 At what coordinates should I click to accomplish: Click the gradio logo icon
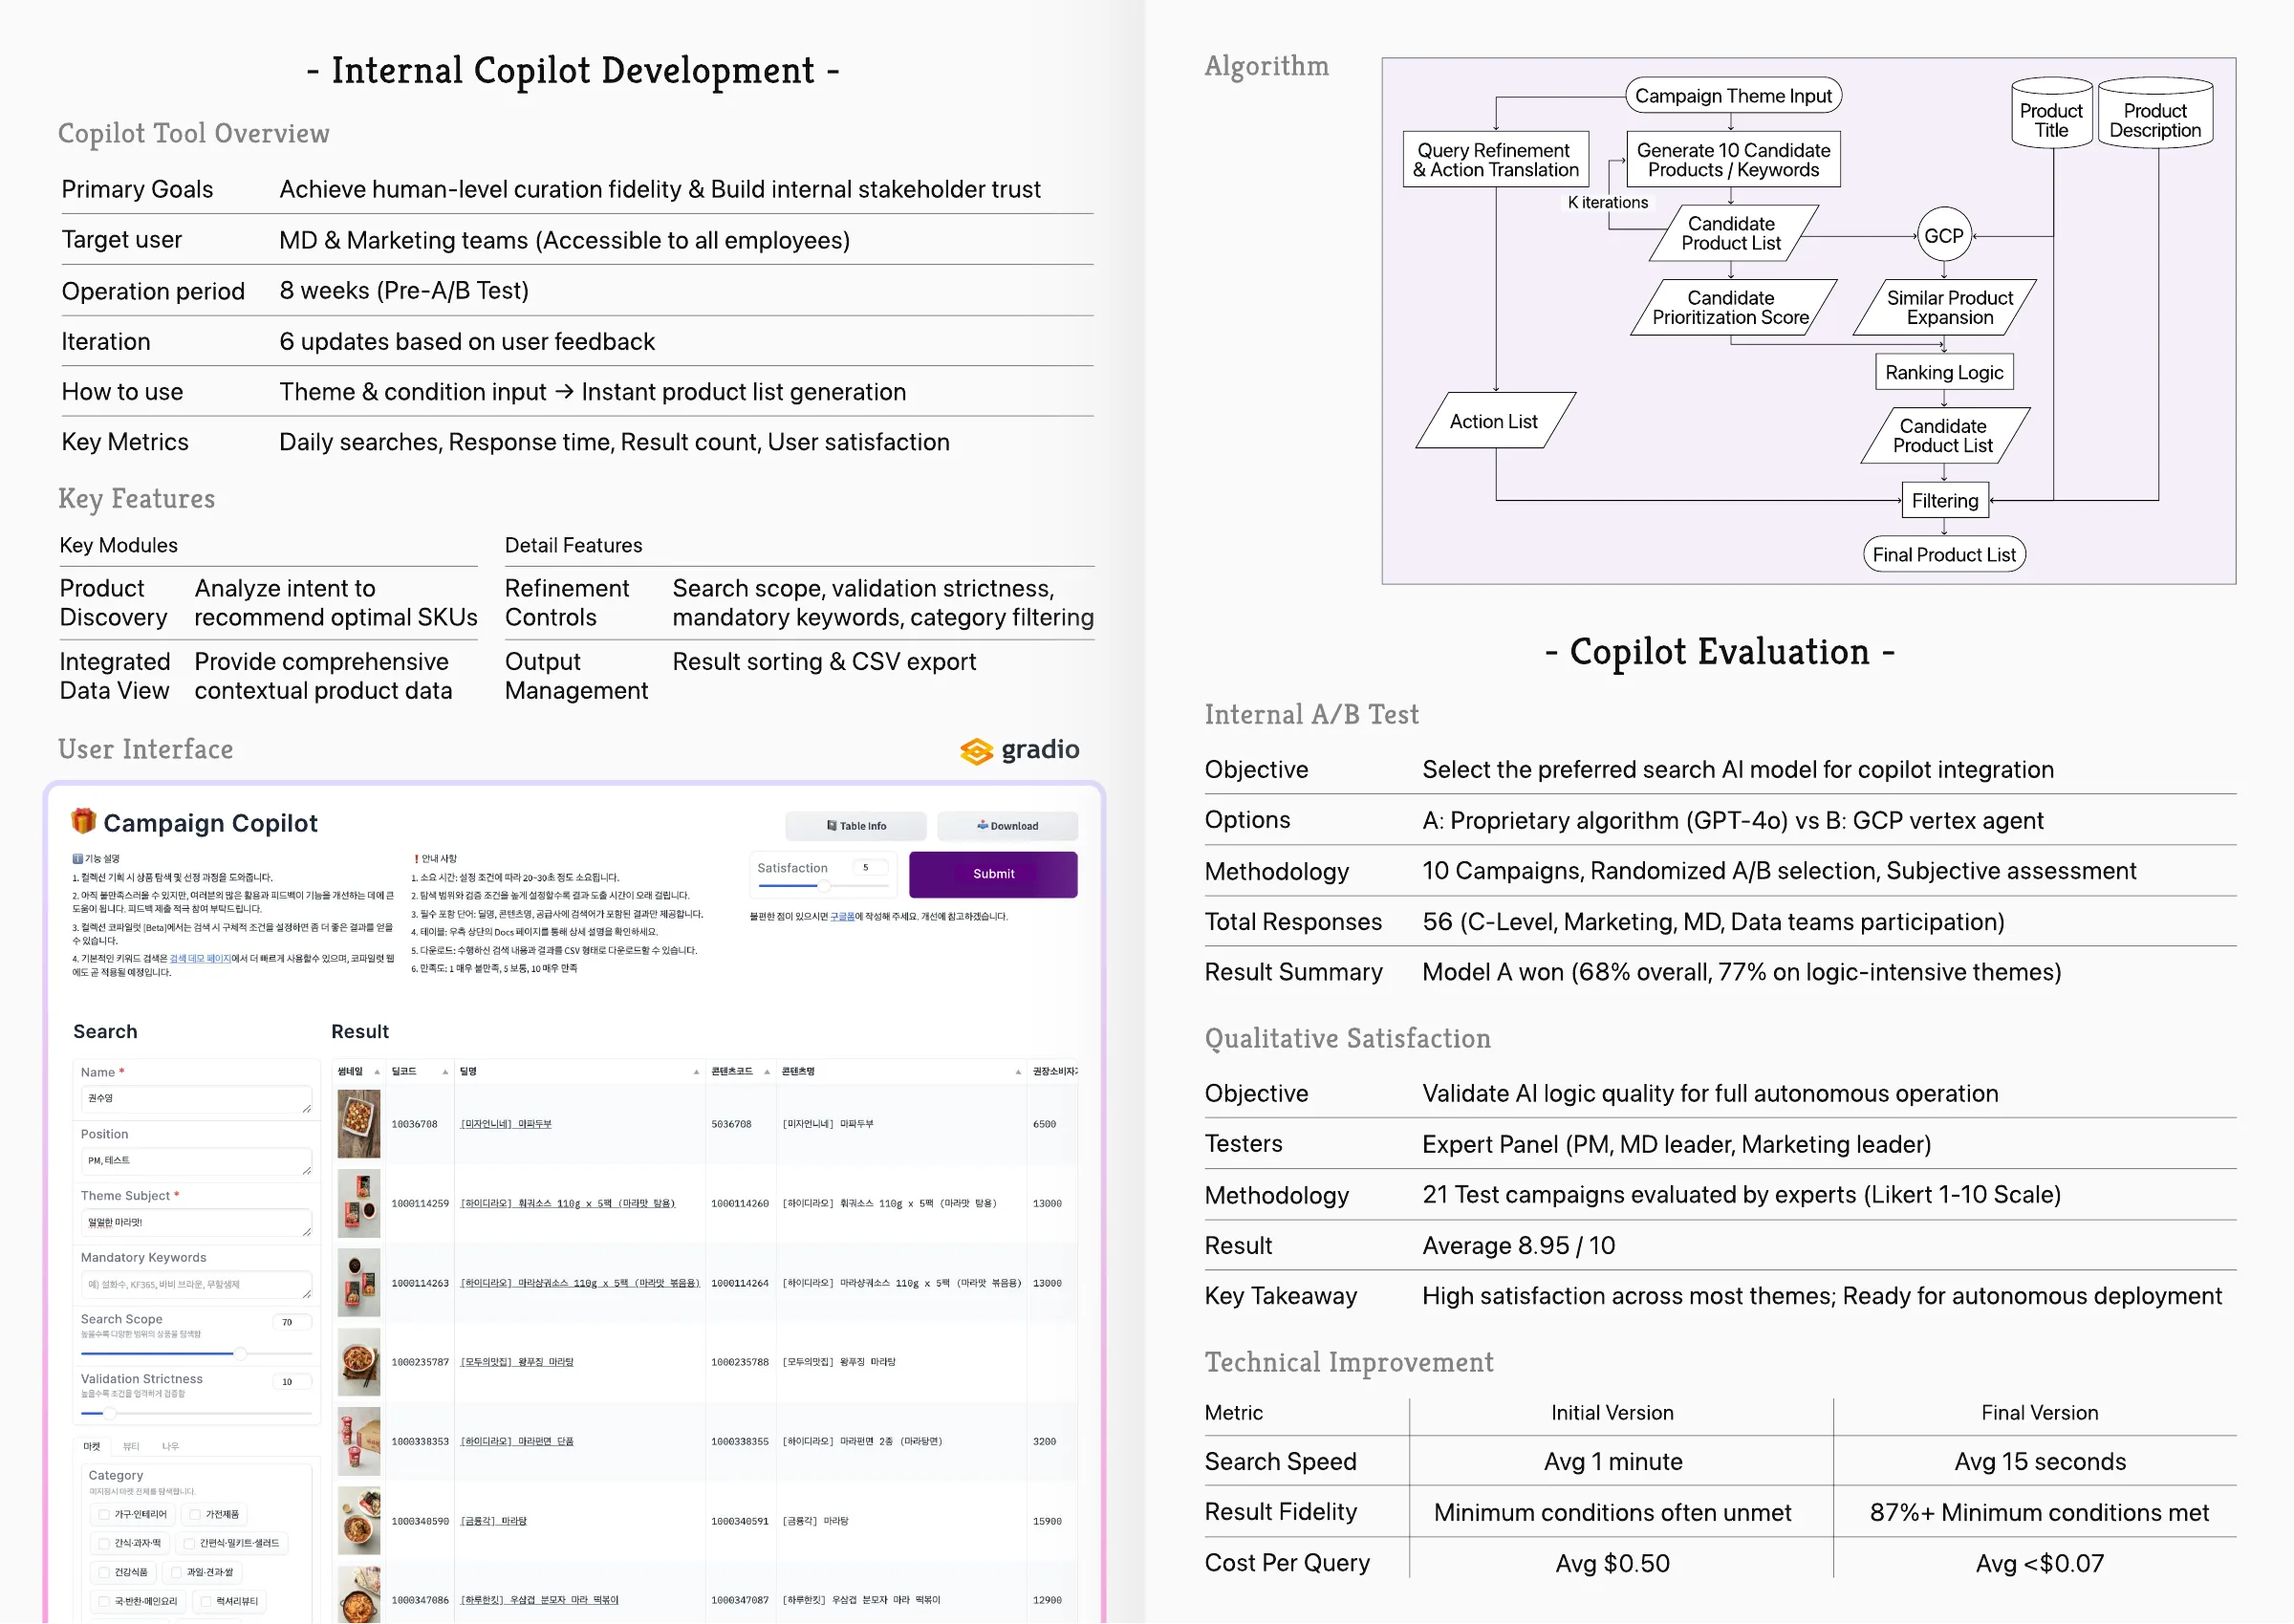pos(976,751)
